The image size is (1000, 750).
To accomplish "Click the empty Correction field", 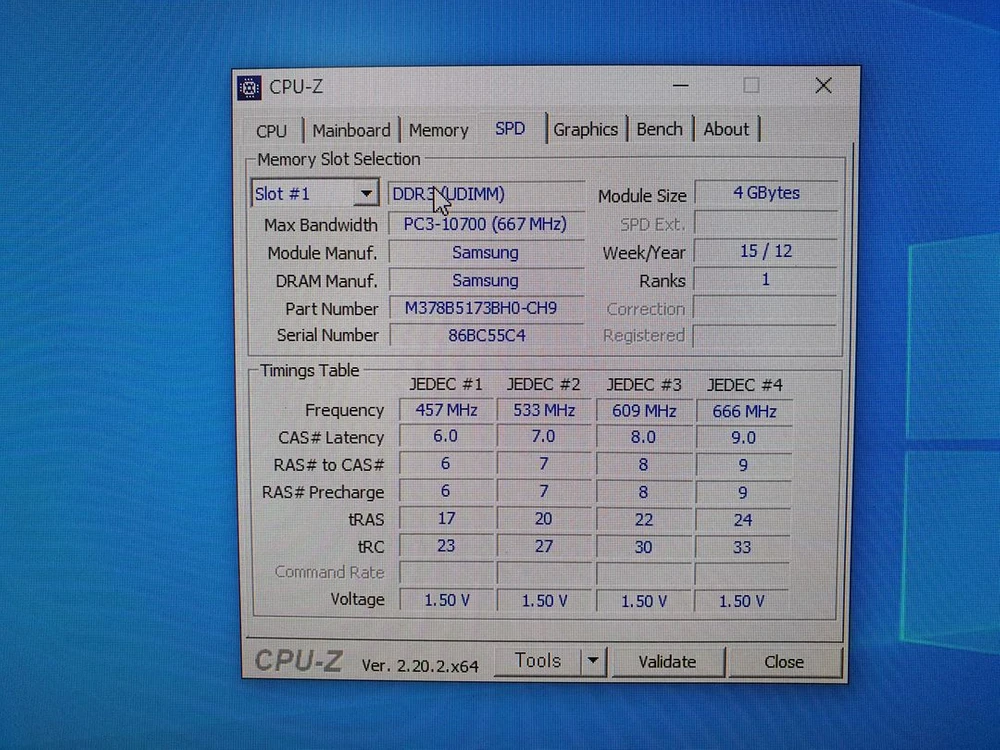I will click(x=765, y=308).
